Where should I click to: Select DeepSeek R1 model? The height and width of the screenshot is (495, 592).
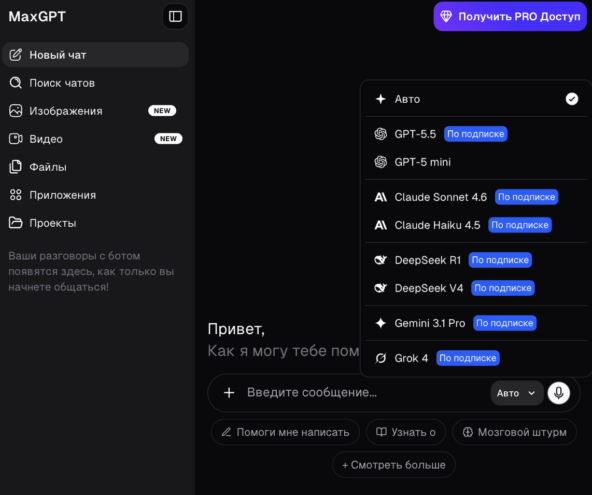(x=476, y=260)
